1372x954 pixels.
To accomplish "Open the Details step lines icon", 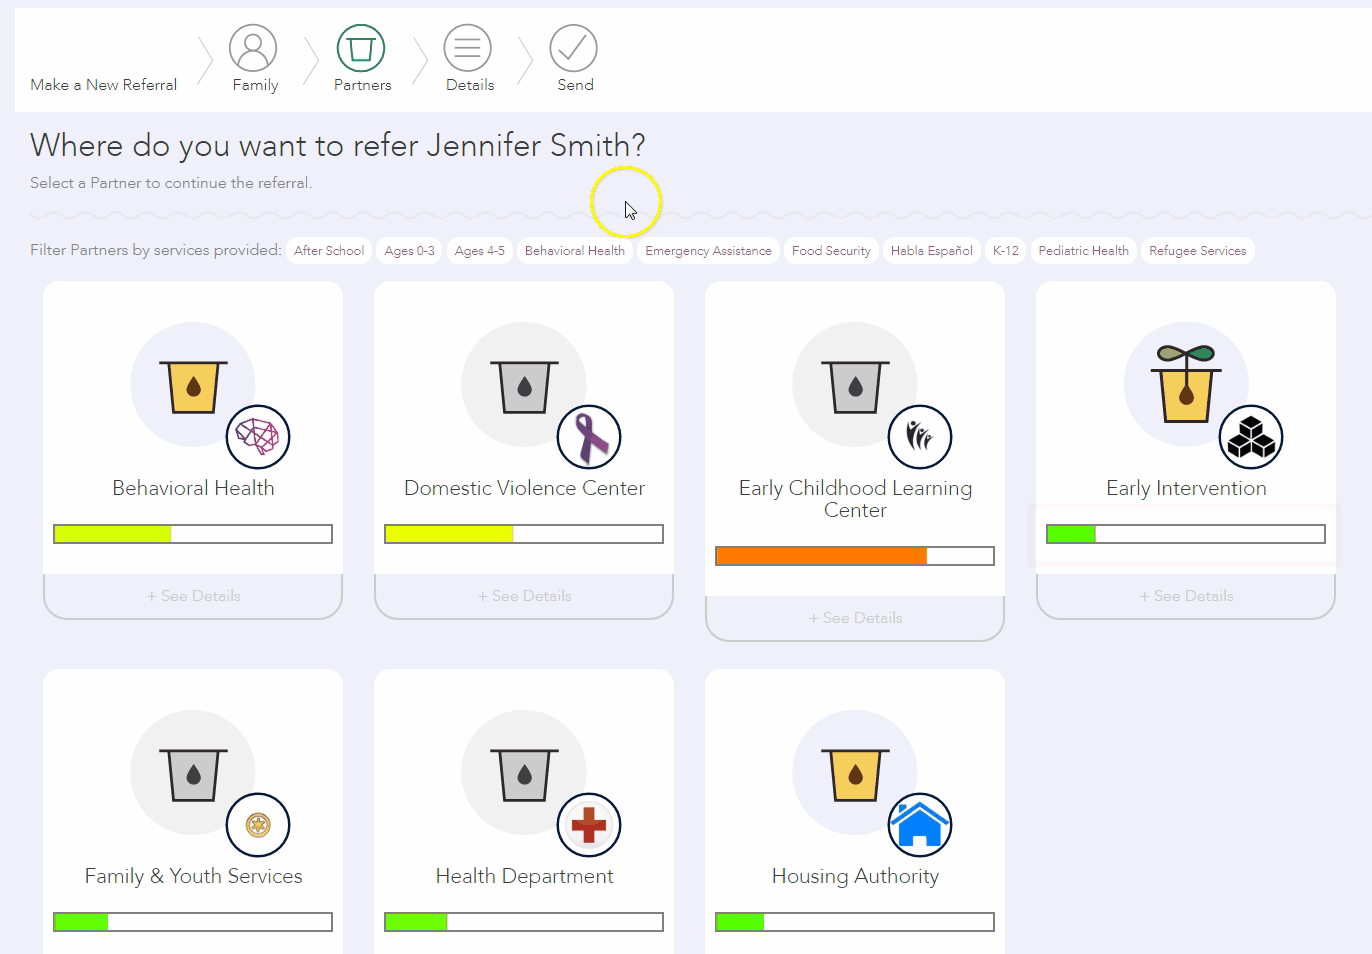I will coord(468,48).
